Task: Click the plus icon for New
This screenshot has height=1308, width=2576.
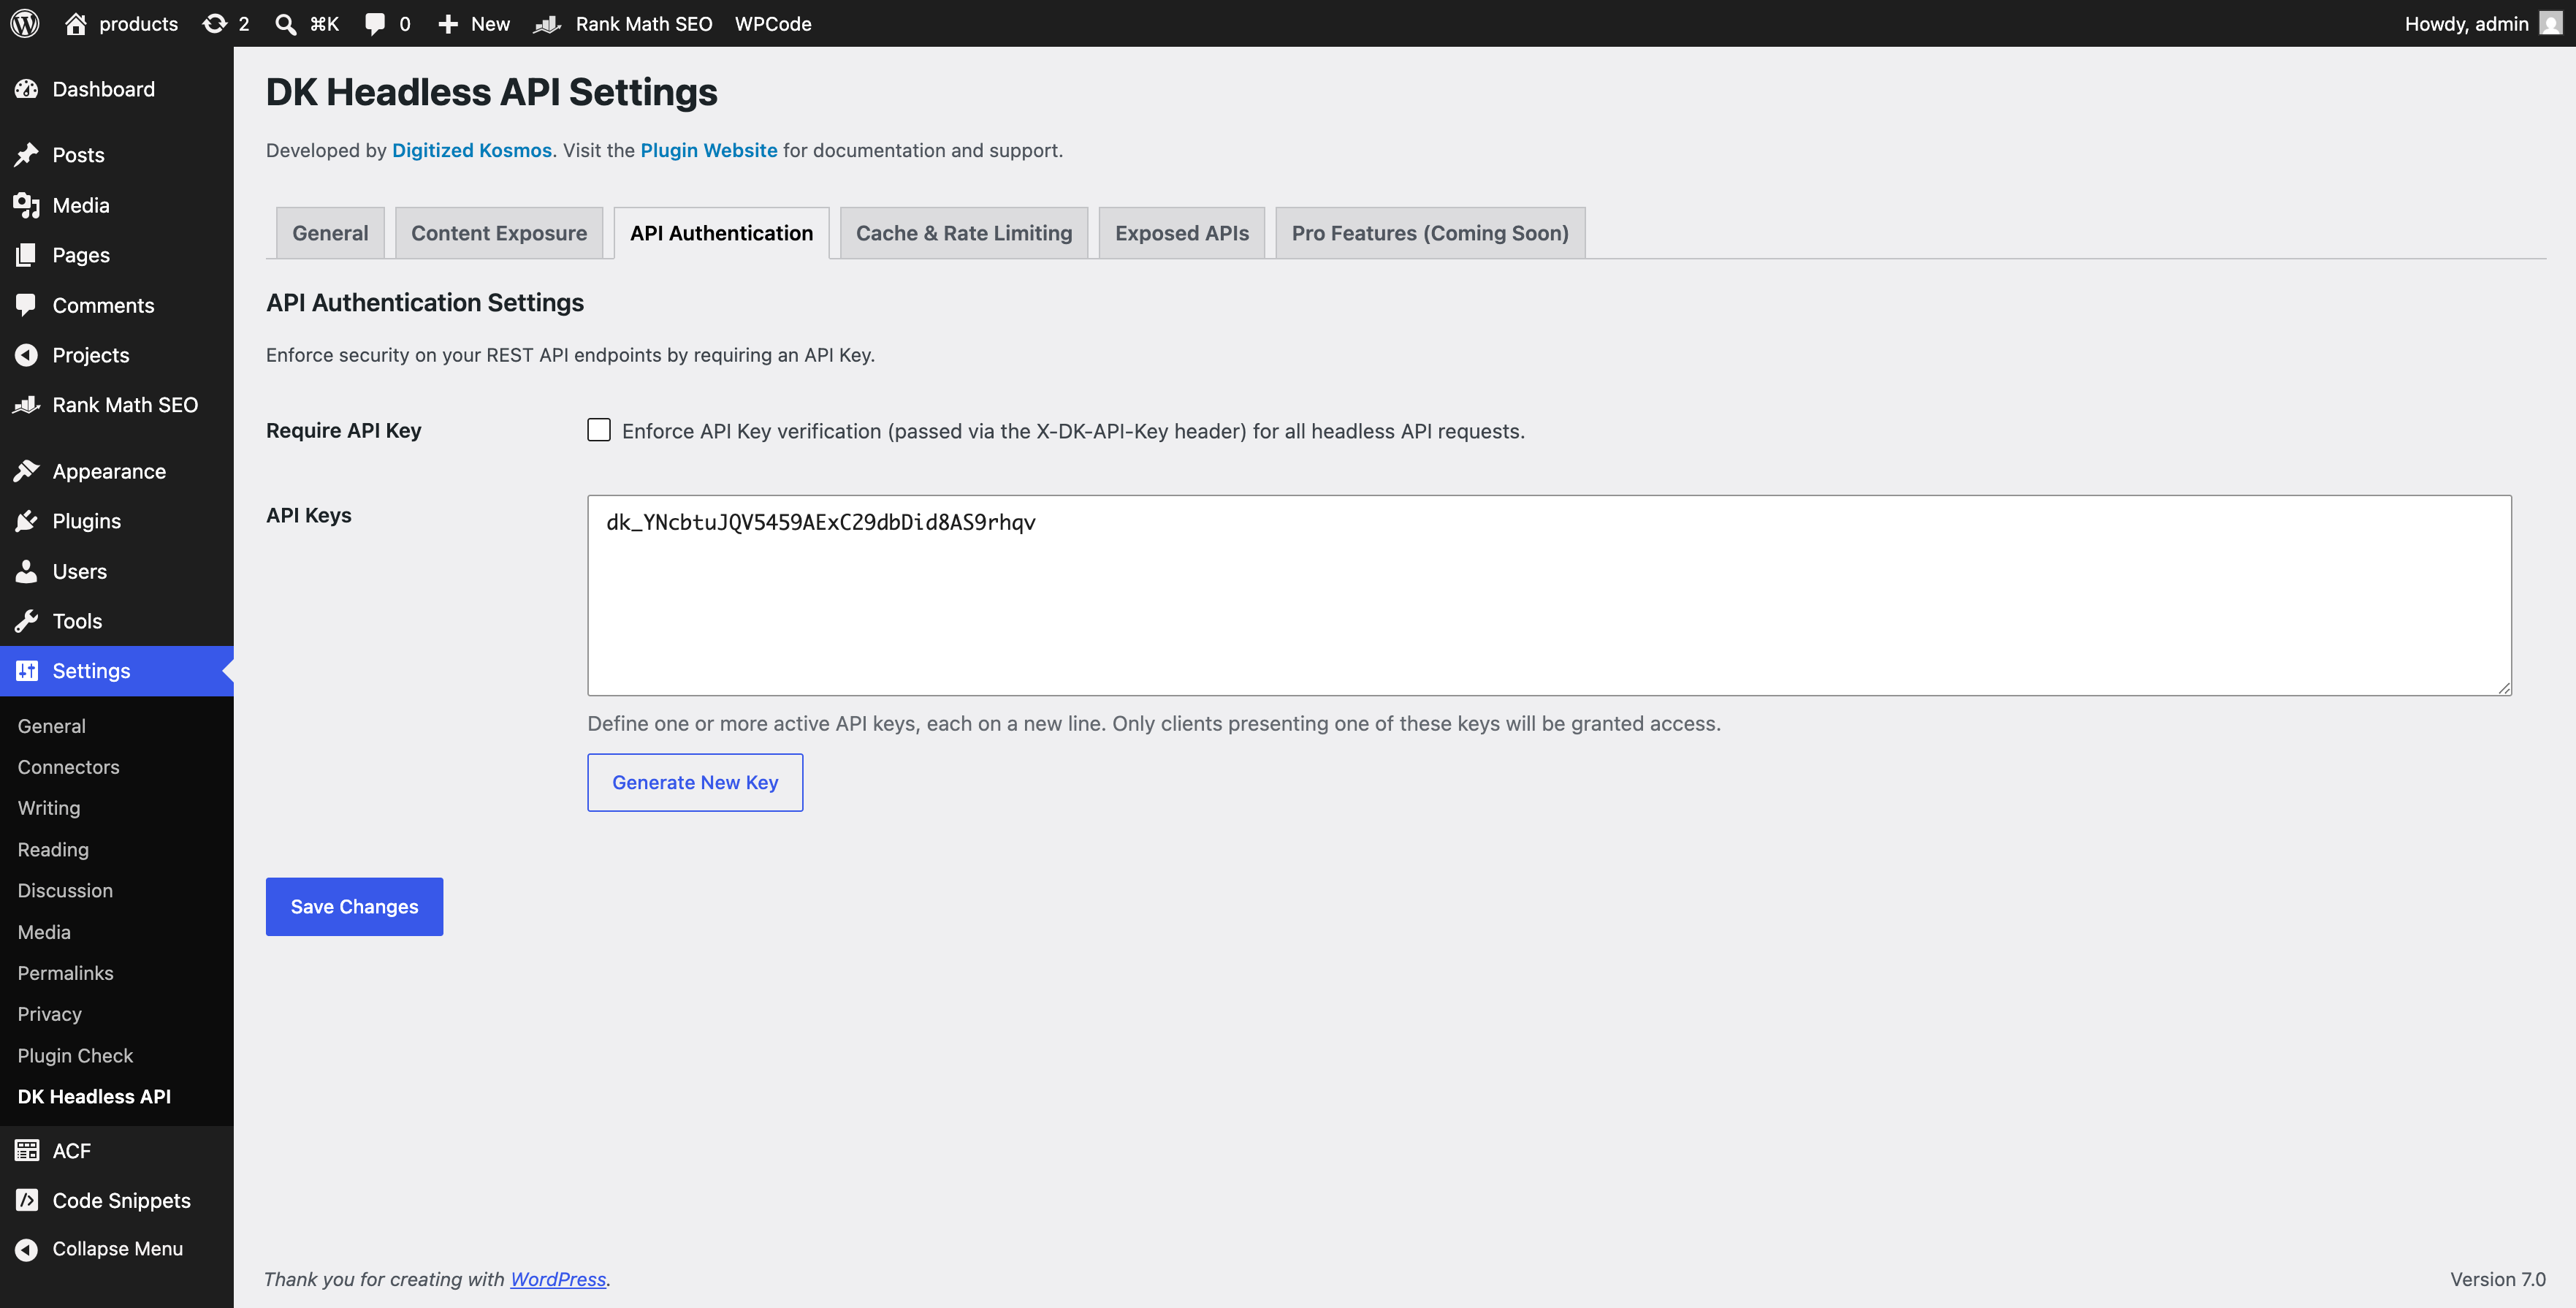Action: [448, 23]
